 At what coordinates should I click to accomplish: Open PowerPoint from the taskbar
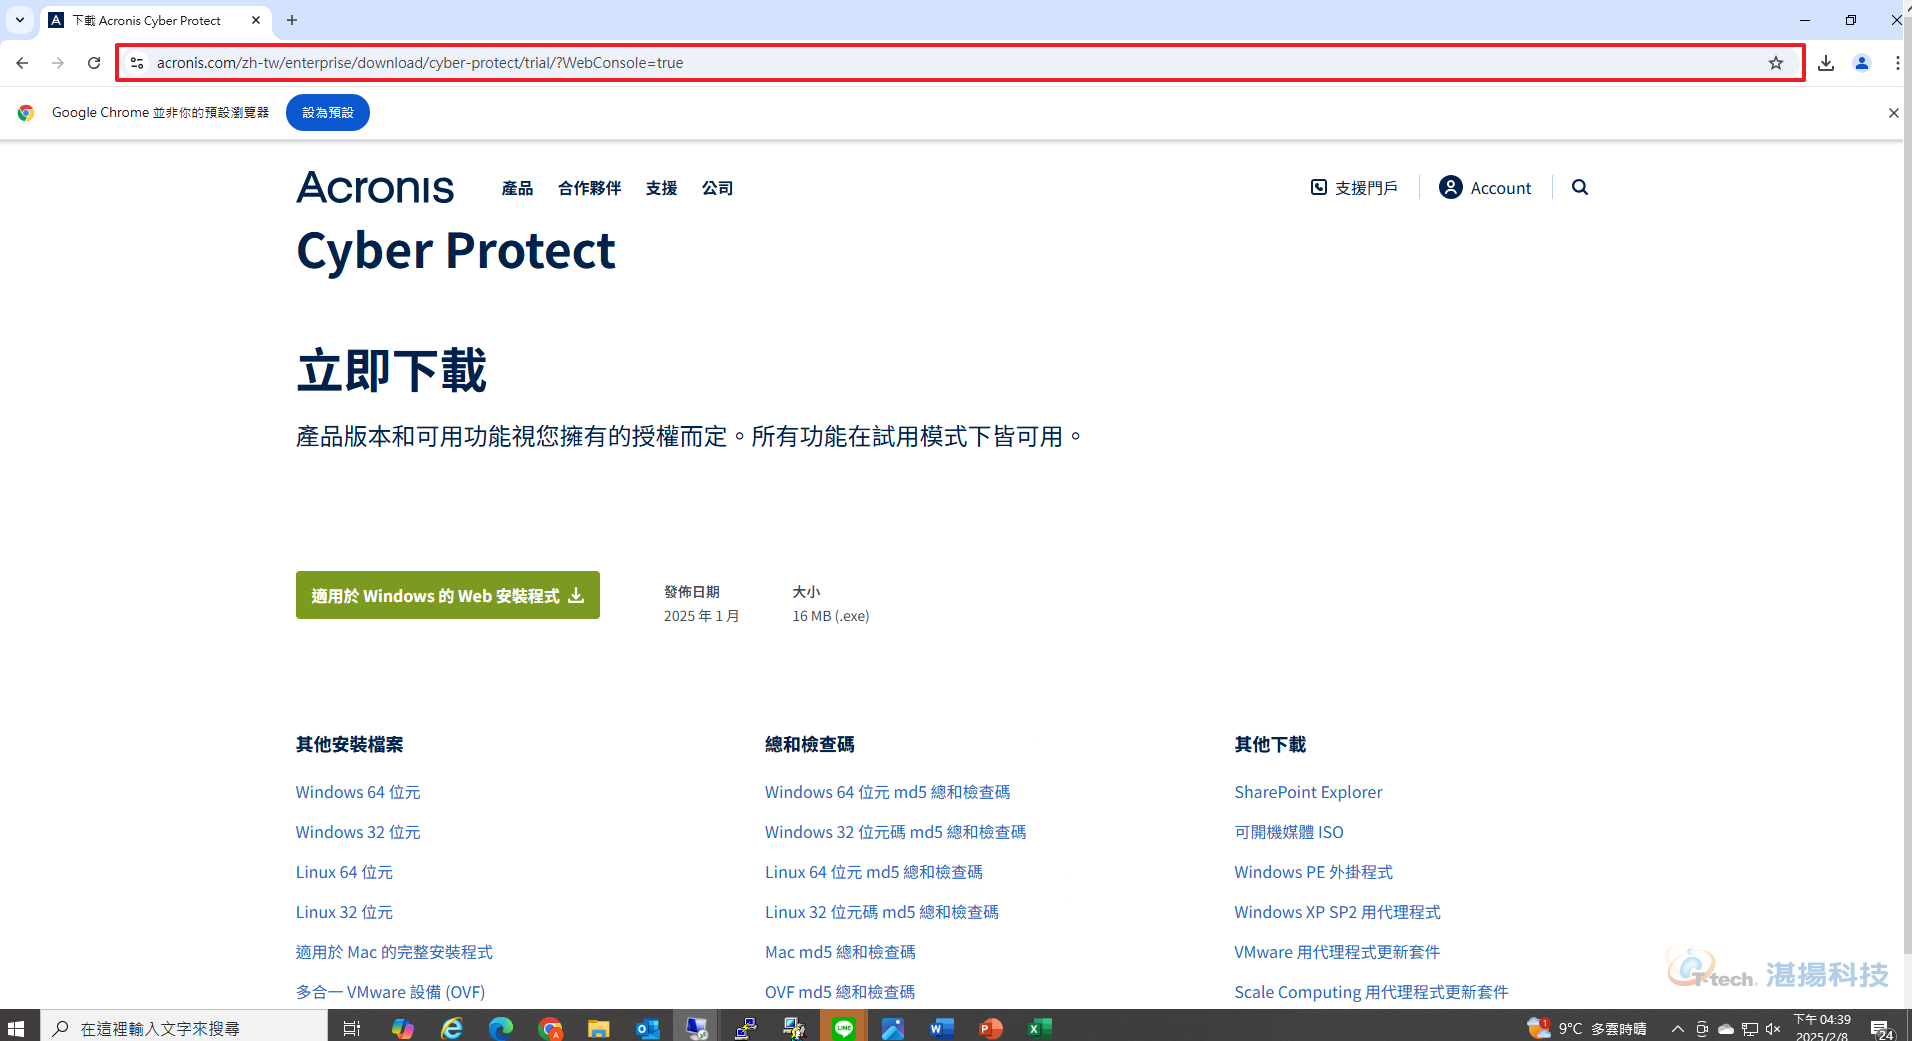[x=990, y=1027]
